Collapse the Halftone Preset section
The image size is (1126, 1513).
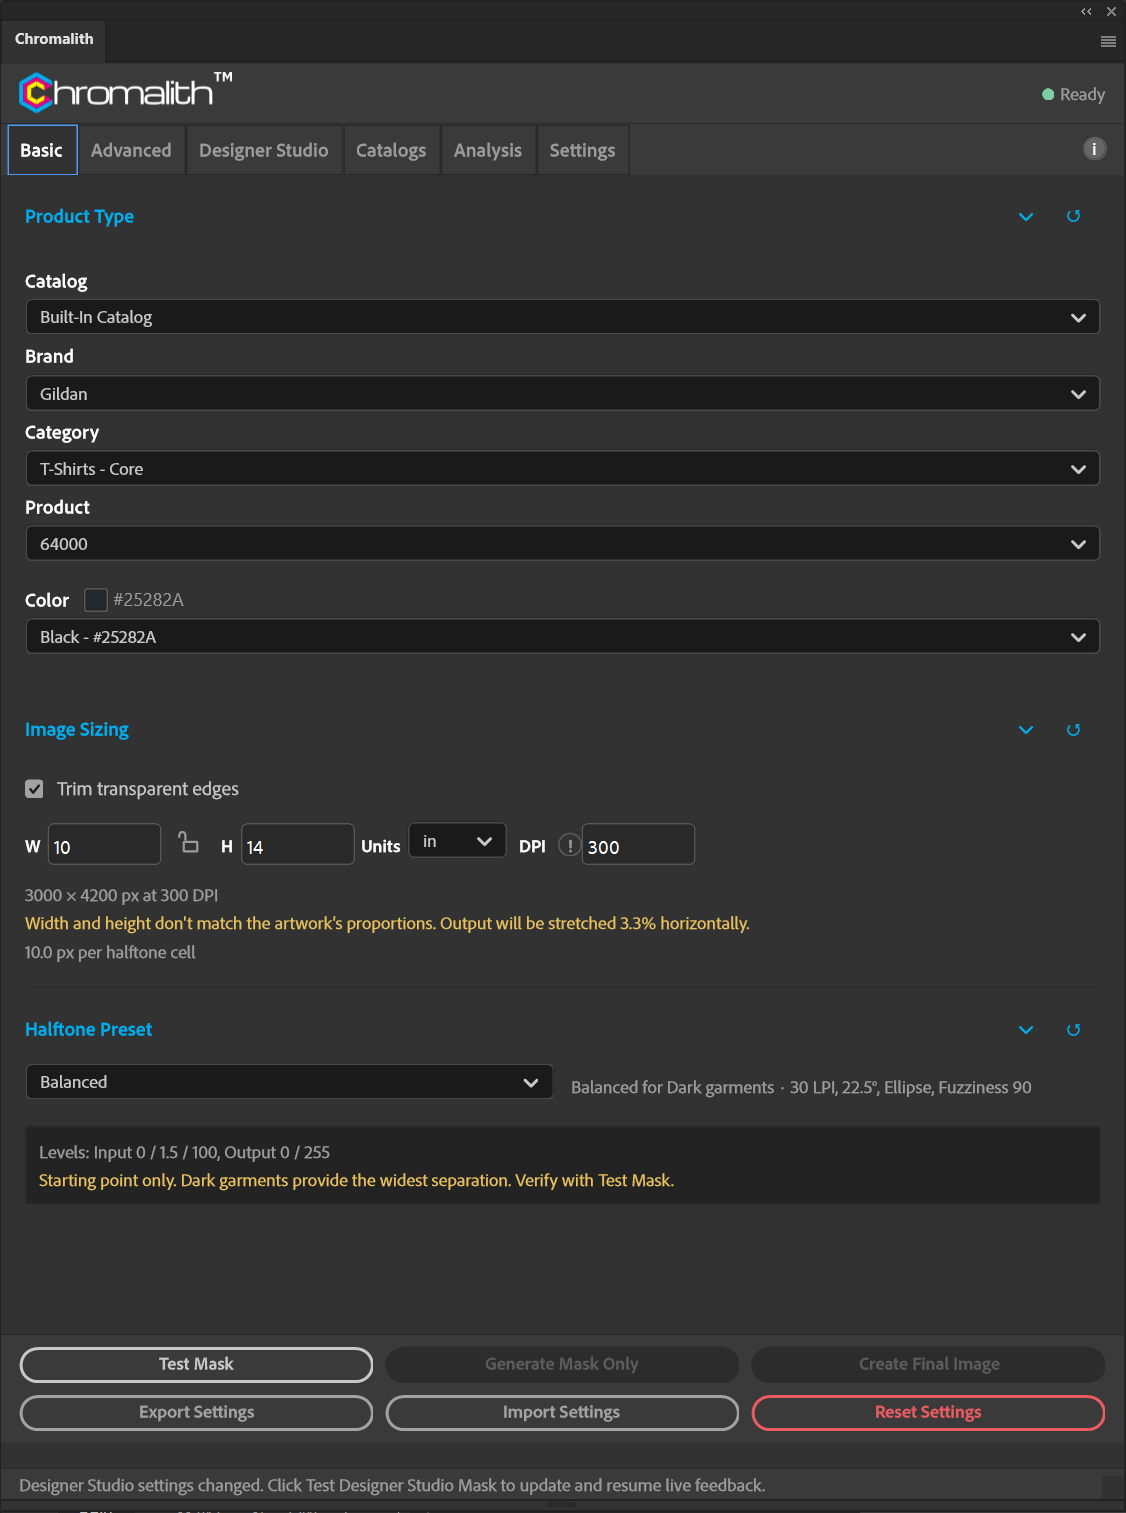click(x=1026, y=1030)
